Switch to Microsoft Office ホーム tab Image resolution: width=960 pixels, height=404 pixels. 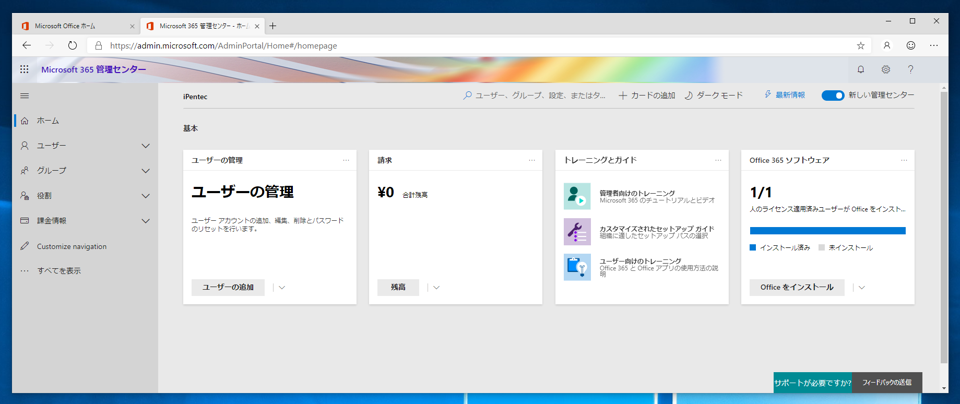(76, 26)
